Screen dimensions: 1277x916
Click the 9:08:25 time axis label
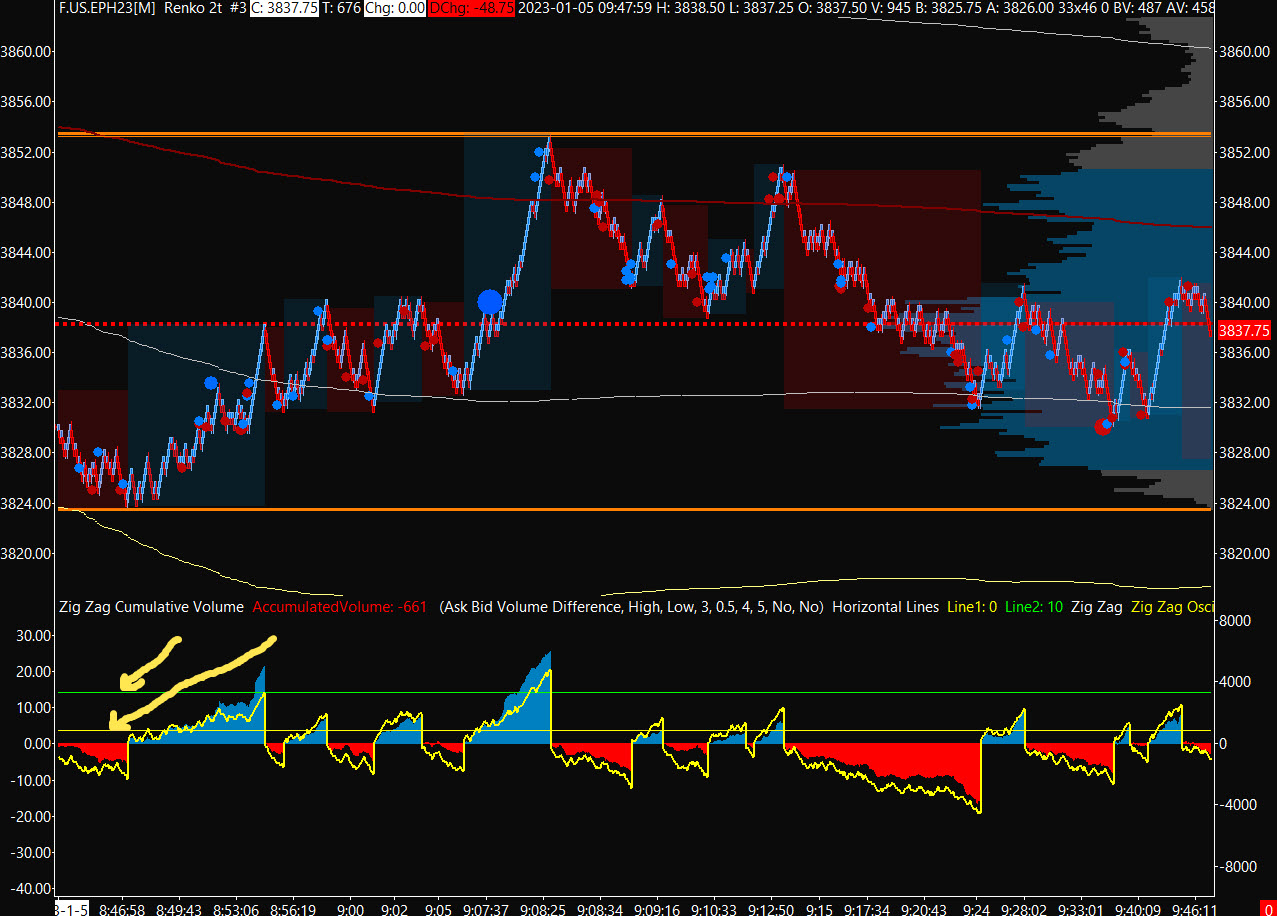click(x=545, y=911)
